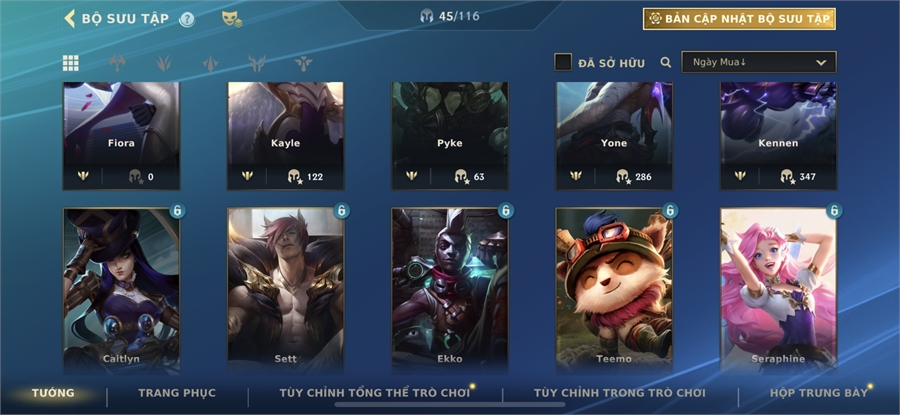This screenshot has height=415, width=900.
Task: Click the search magnifier icon
Action: [x=665, y=63]
